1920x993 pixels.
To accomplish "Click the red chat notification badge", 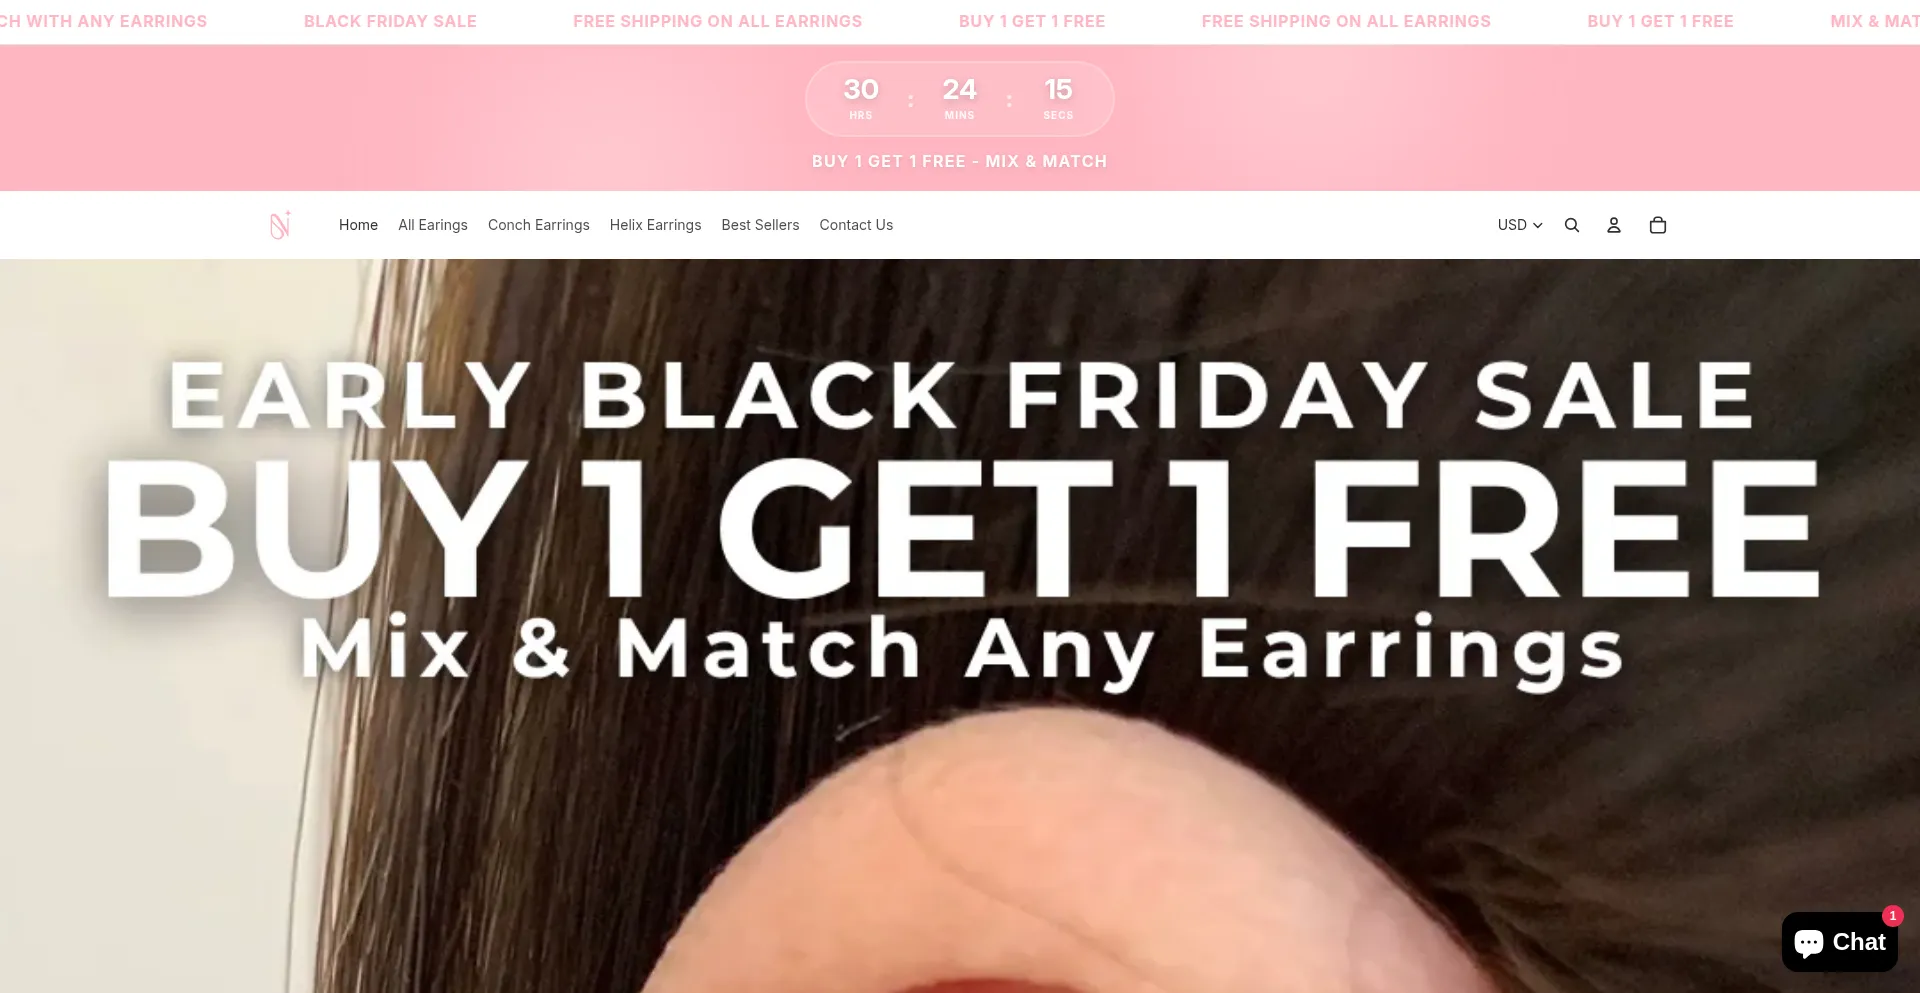I will click(1892, 915).
